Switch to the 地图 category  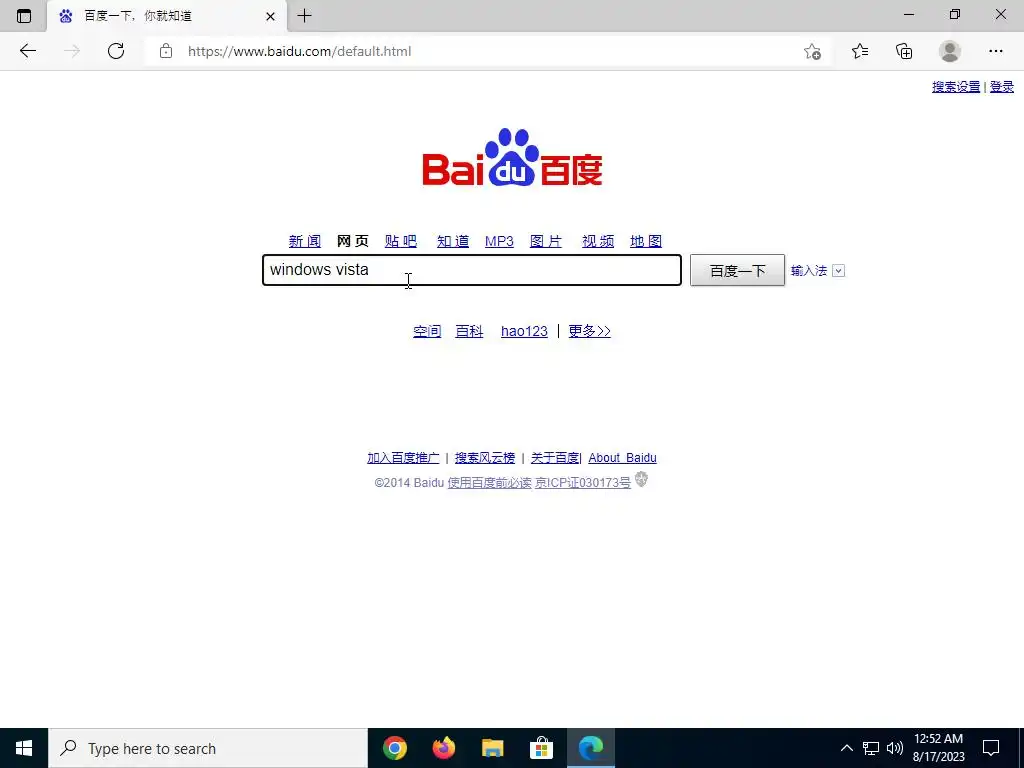[x=646, y=241]
